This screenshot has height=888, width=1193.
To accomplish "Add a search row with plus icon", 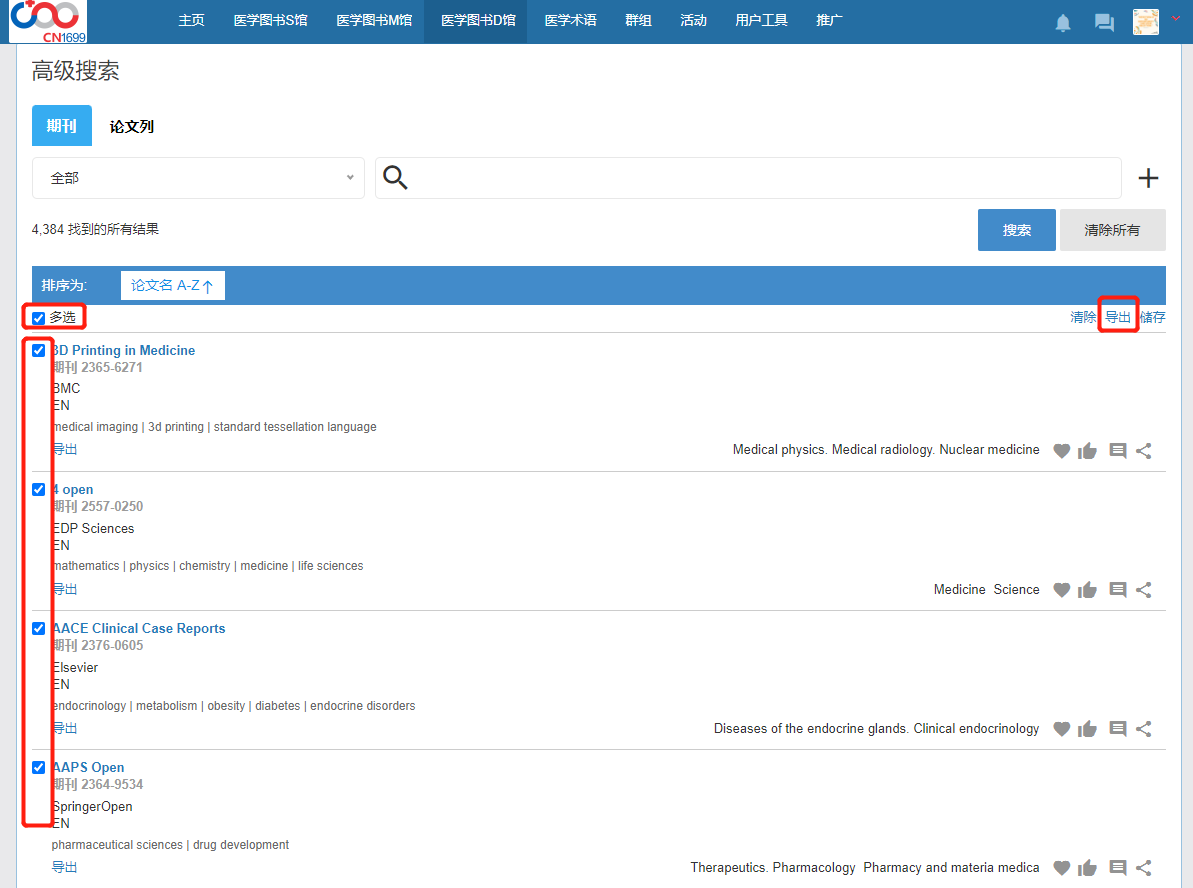I will pyautogui.click(x=1148, y=178).
